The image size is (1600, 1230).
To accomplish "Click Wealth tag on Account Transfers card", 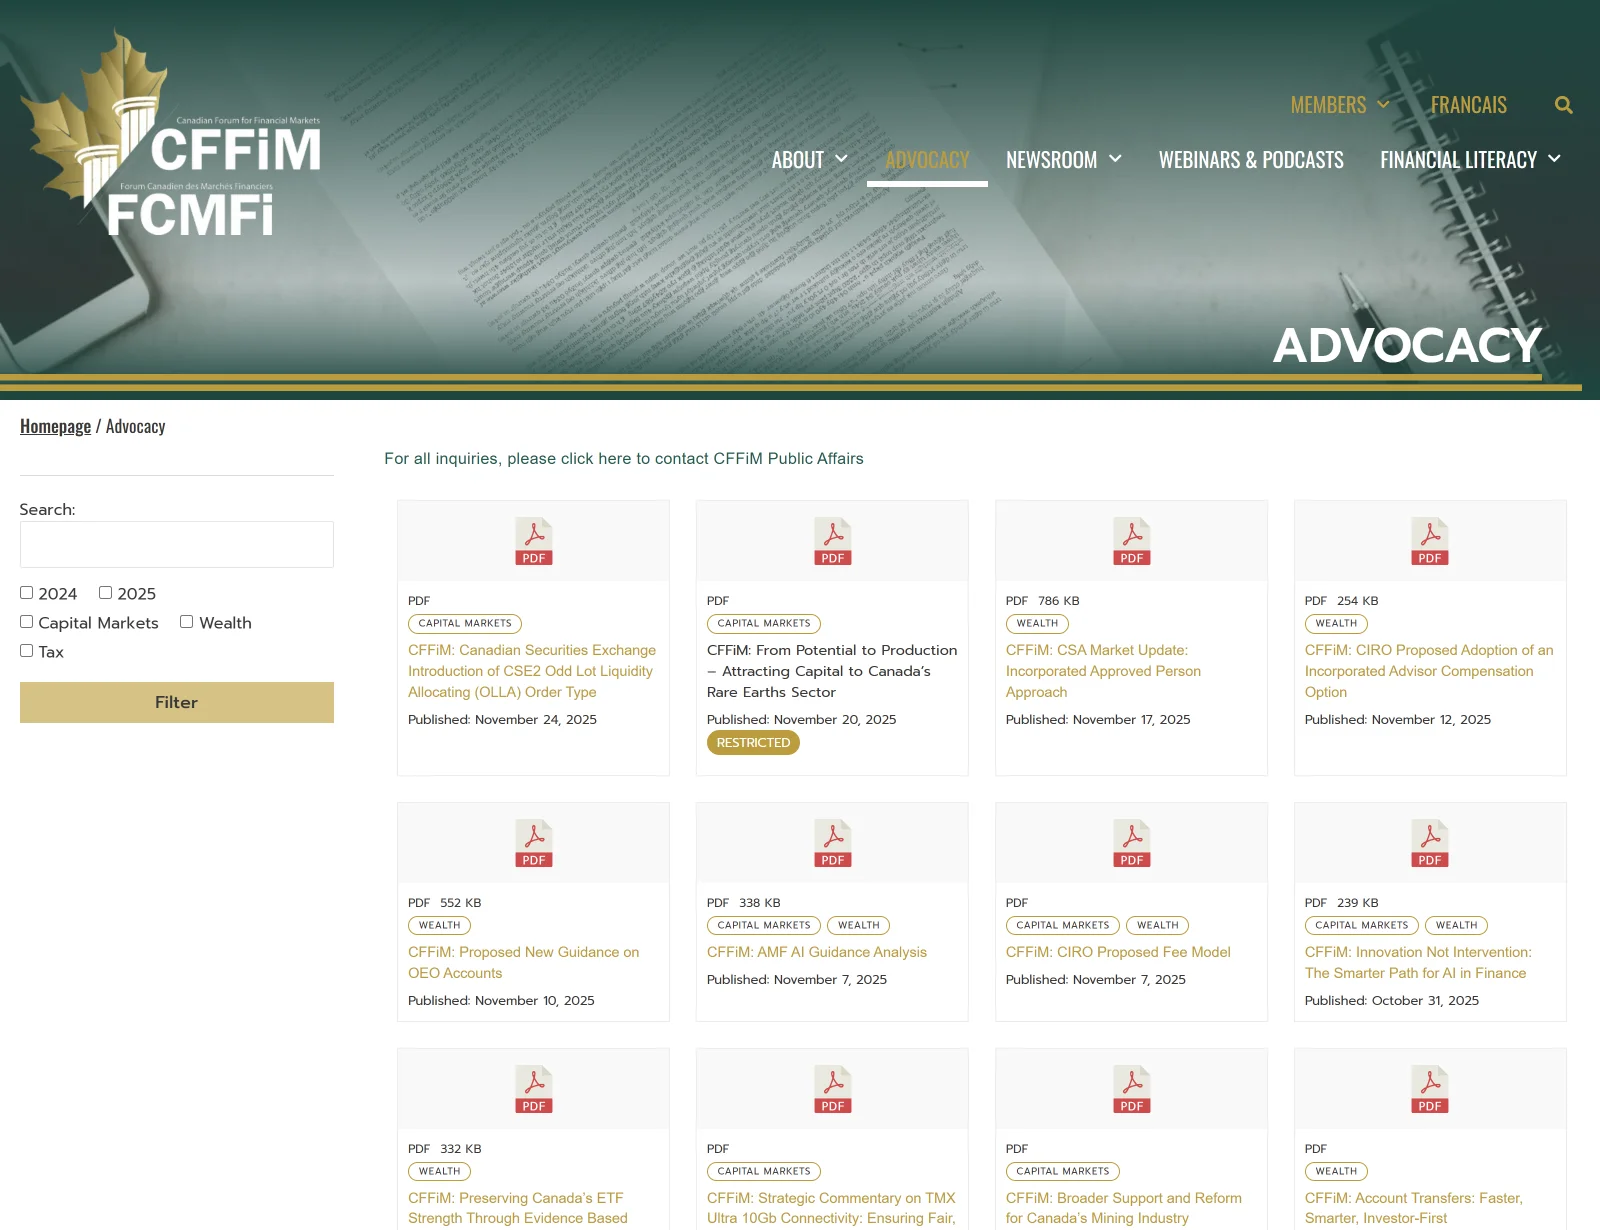I will (1336, 1171).
